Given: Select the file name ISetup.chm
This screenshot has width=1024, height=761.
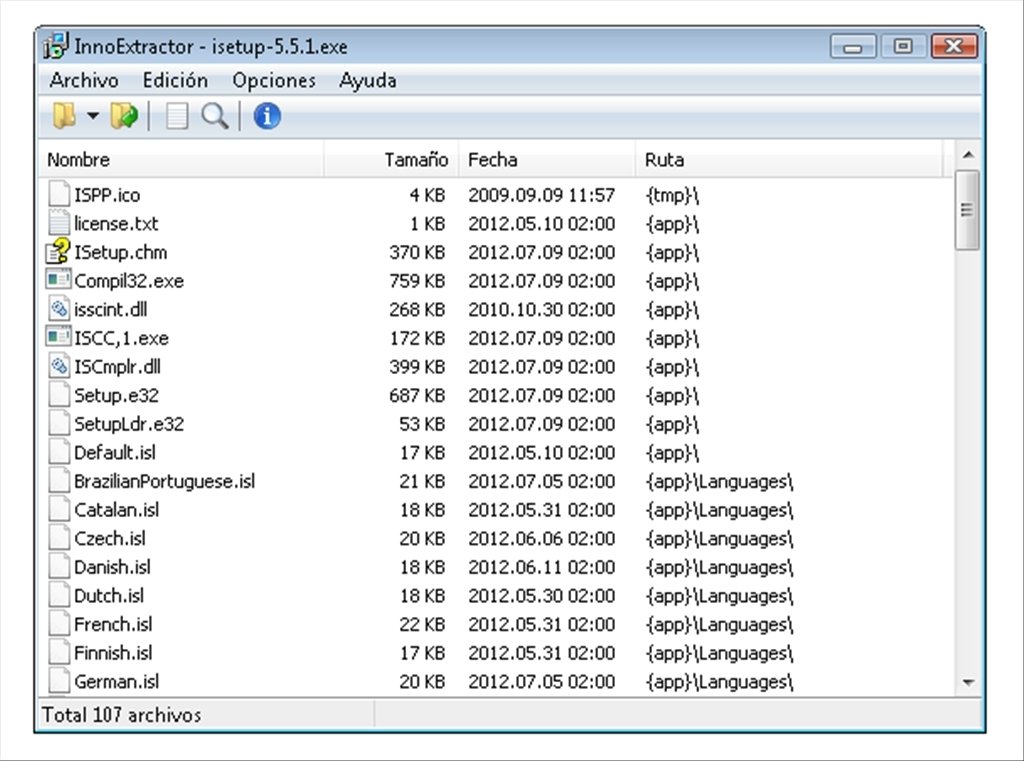Looking at the screenshot, I should click(121, 252).
